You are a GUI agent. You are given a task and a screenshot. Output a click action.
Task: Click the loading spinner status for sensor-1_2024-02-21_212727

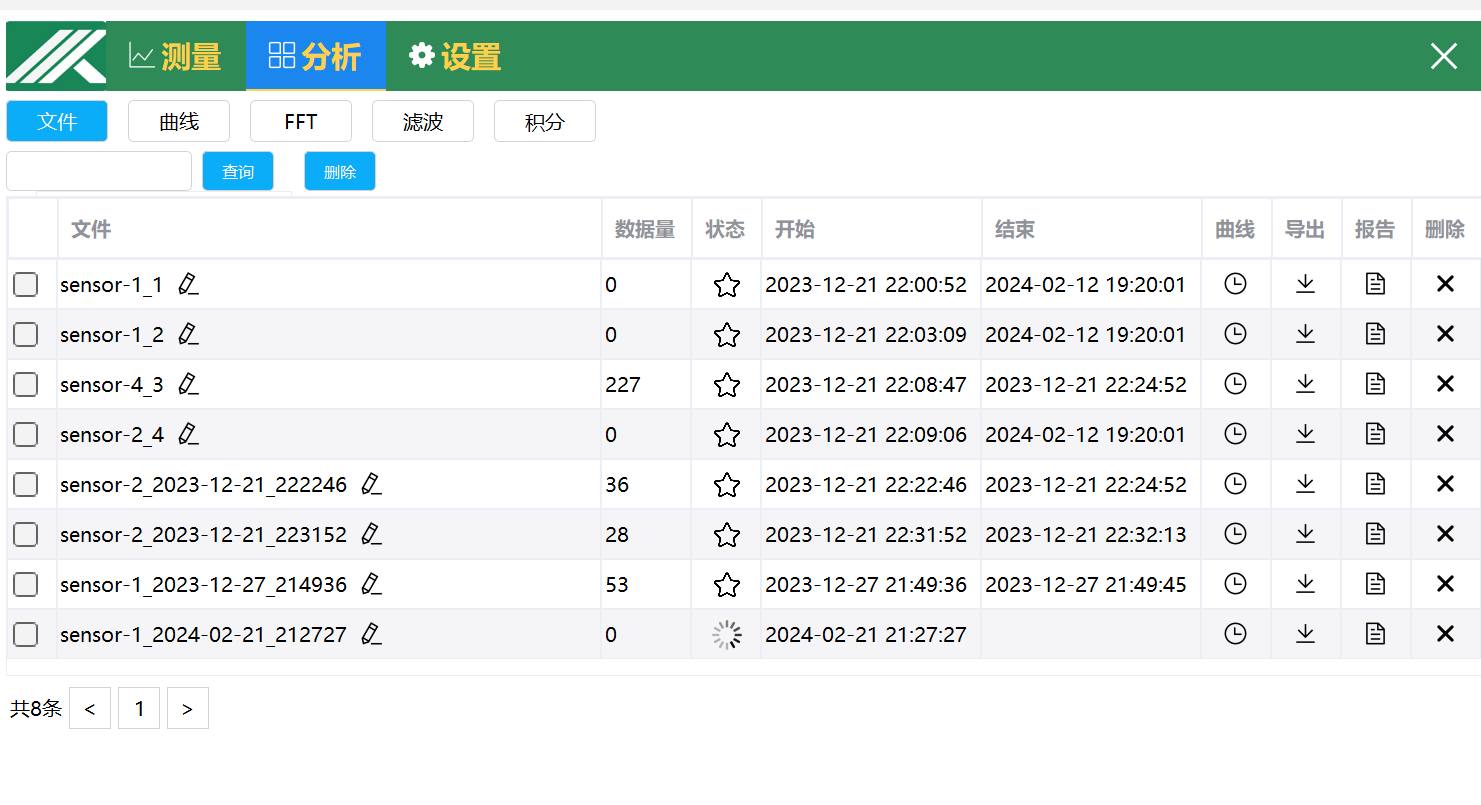pyautogui.click(x=727, y=634)
